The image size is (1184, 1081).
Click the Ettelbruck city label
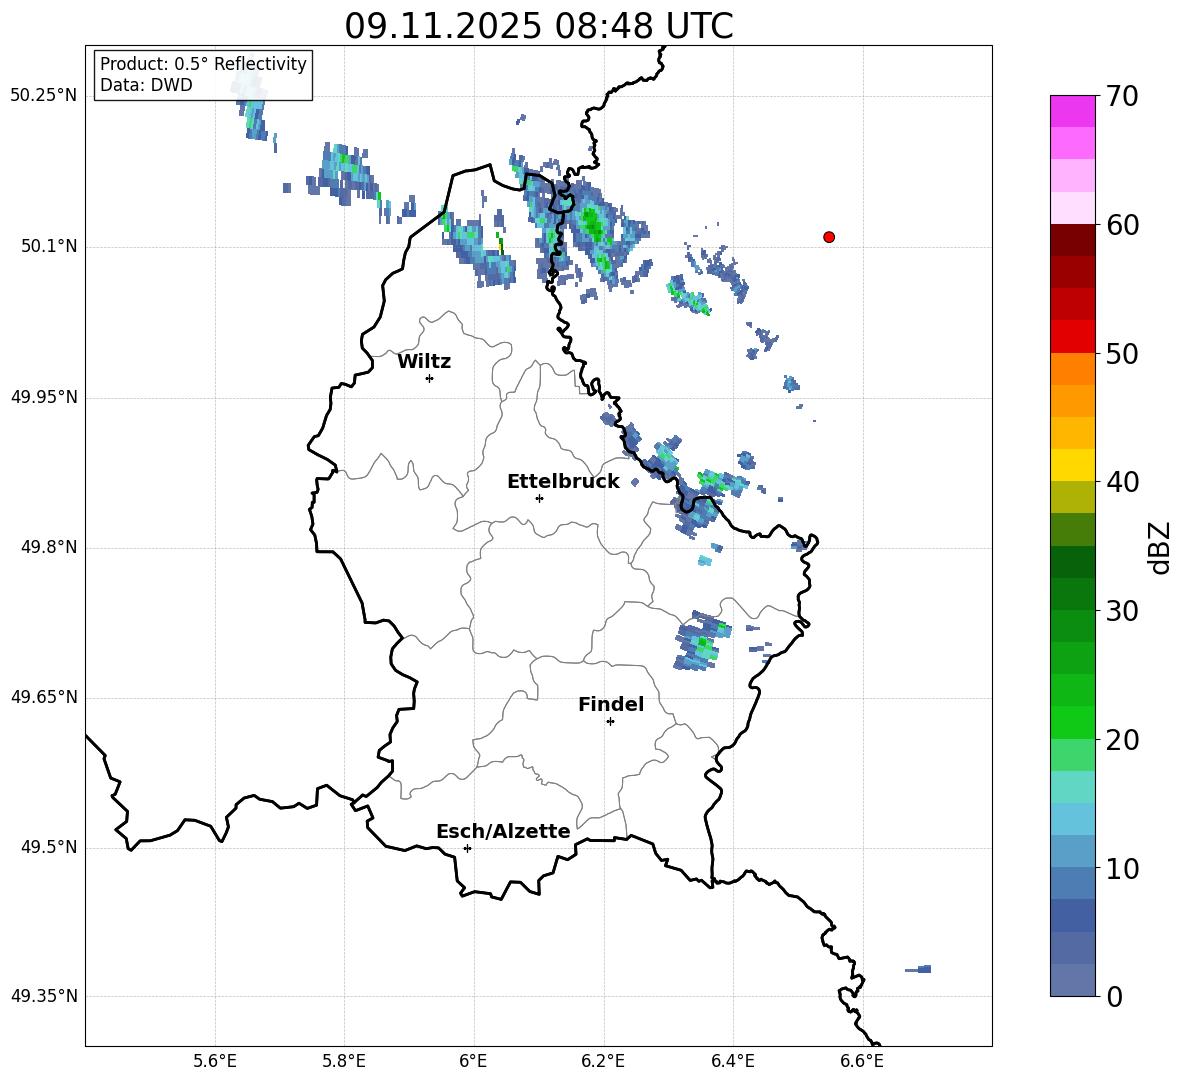563,482
